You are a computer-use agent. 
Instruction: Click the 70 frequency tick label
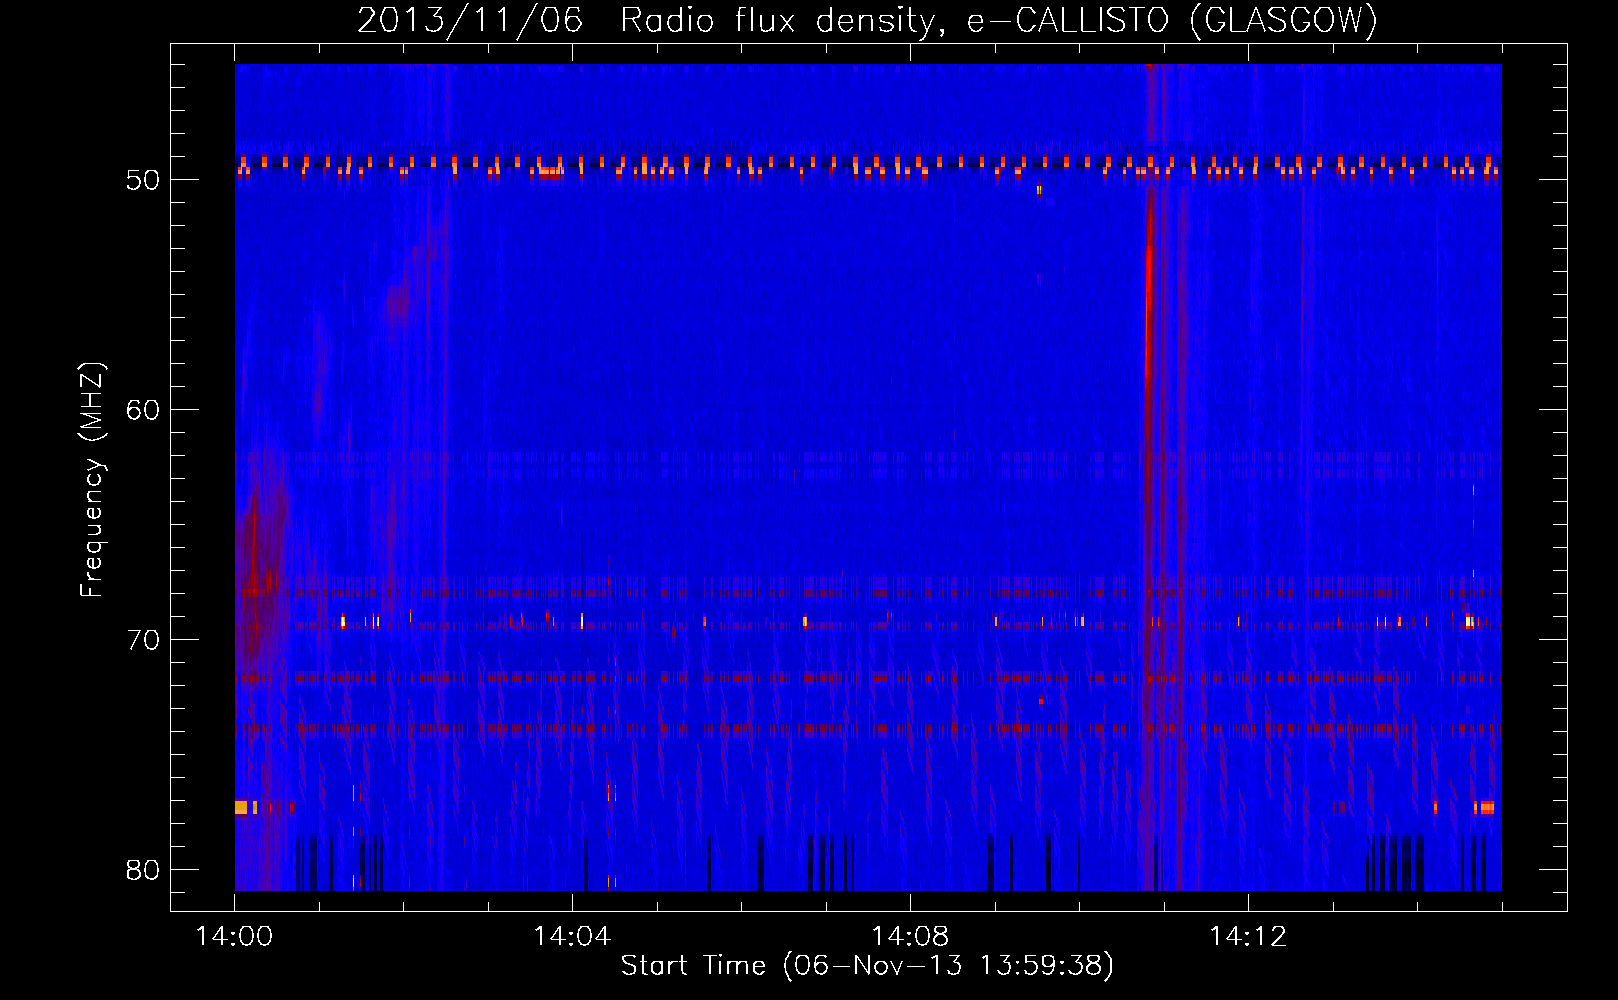tap(144, 640)
